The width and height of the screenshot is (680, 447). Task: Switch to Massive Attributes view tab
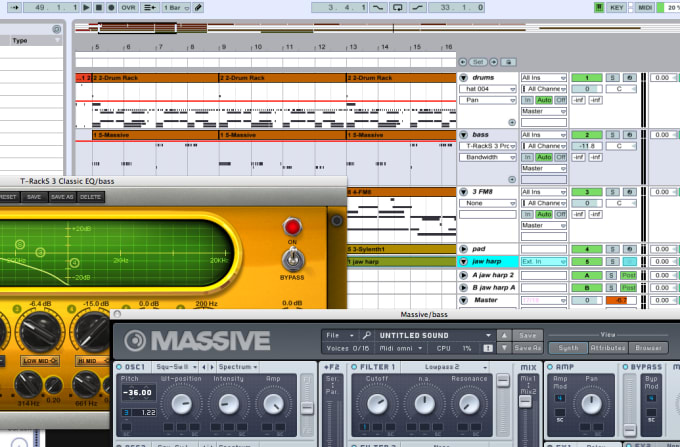tap(608, 348)
